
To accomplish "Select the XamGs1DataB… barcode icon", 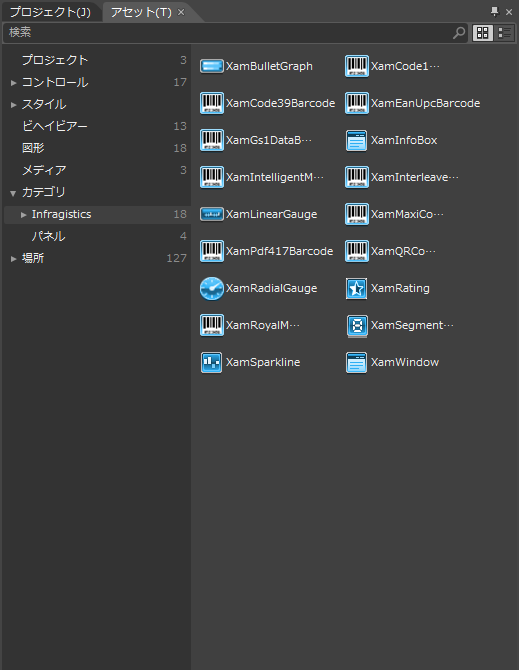I will point(211,140).
